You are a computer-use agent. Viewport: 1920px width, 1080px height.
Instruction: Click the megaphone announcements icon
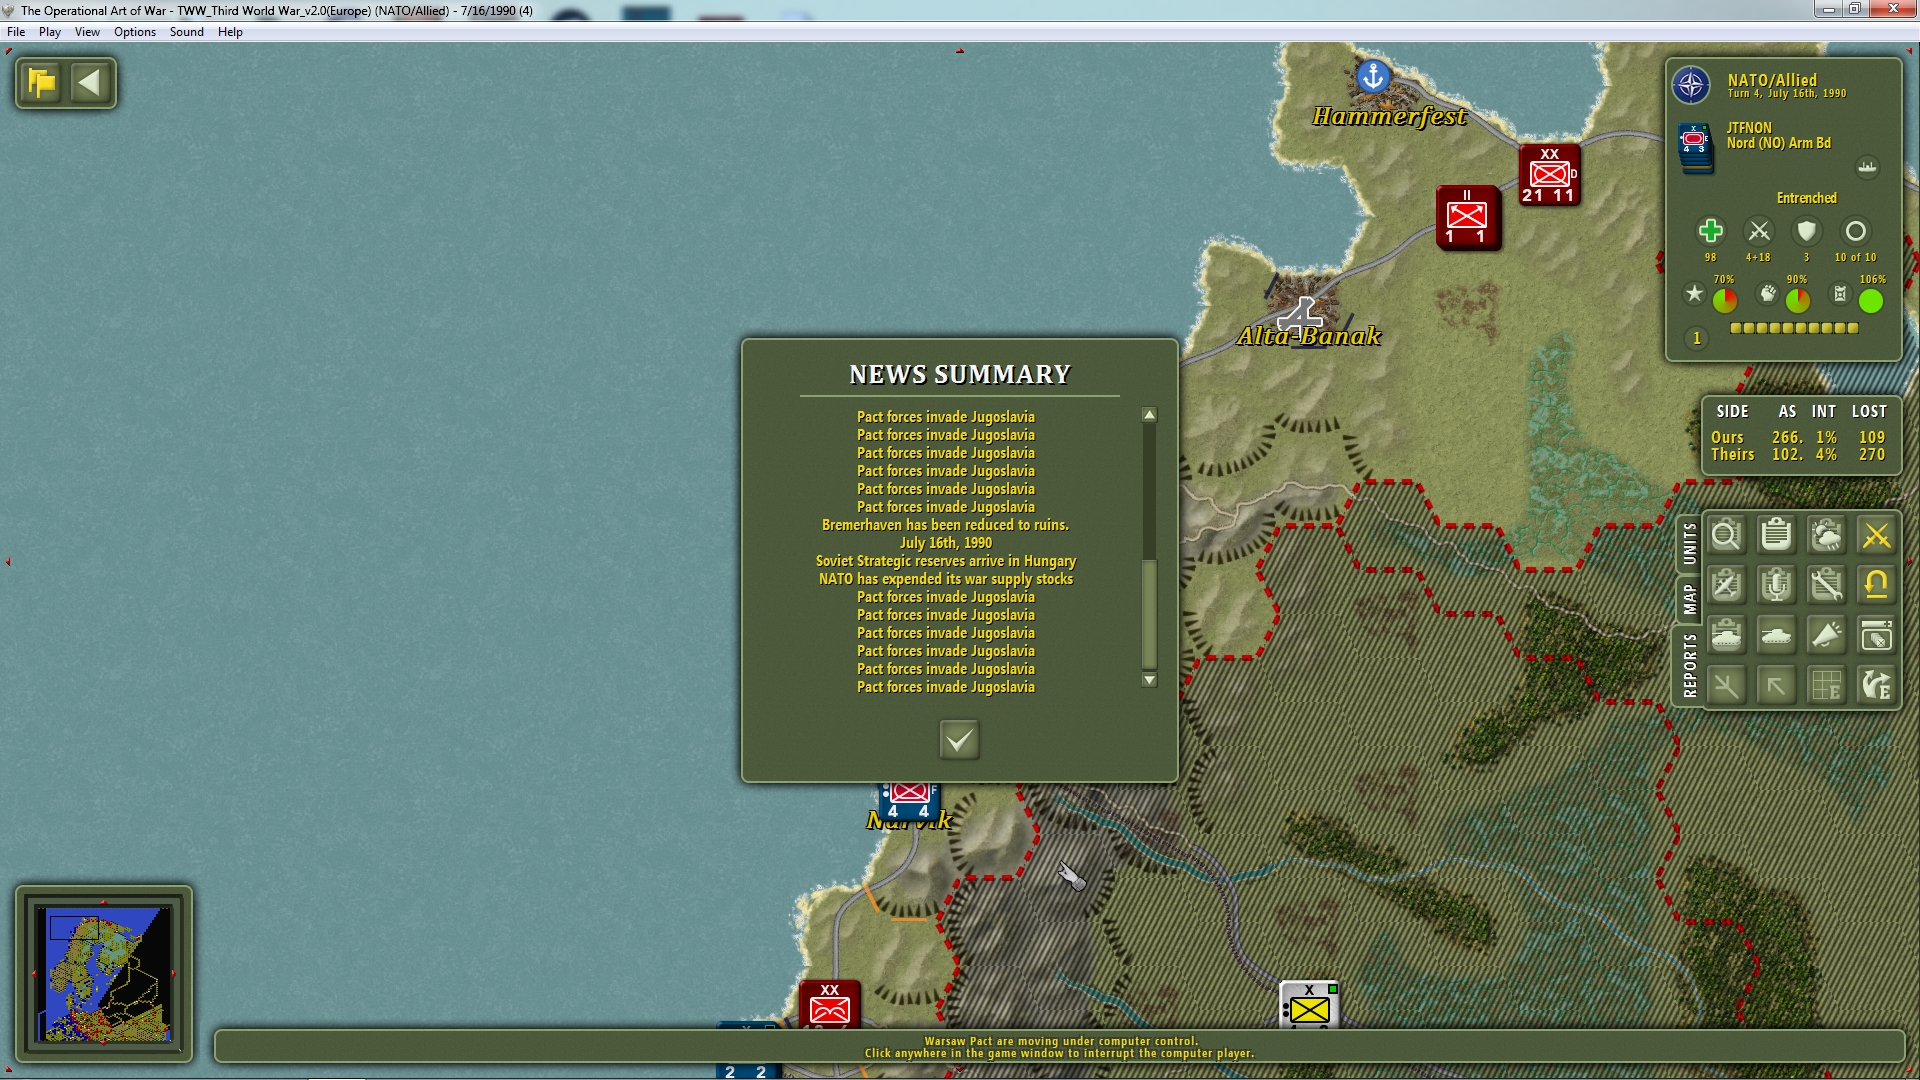pos(1826,635)
